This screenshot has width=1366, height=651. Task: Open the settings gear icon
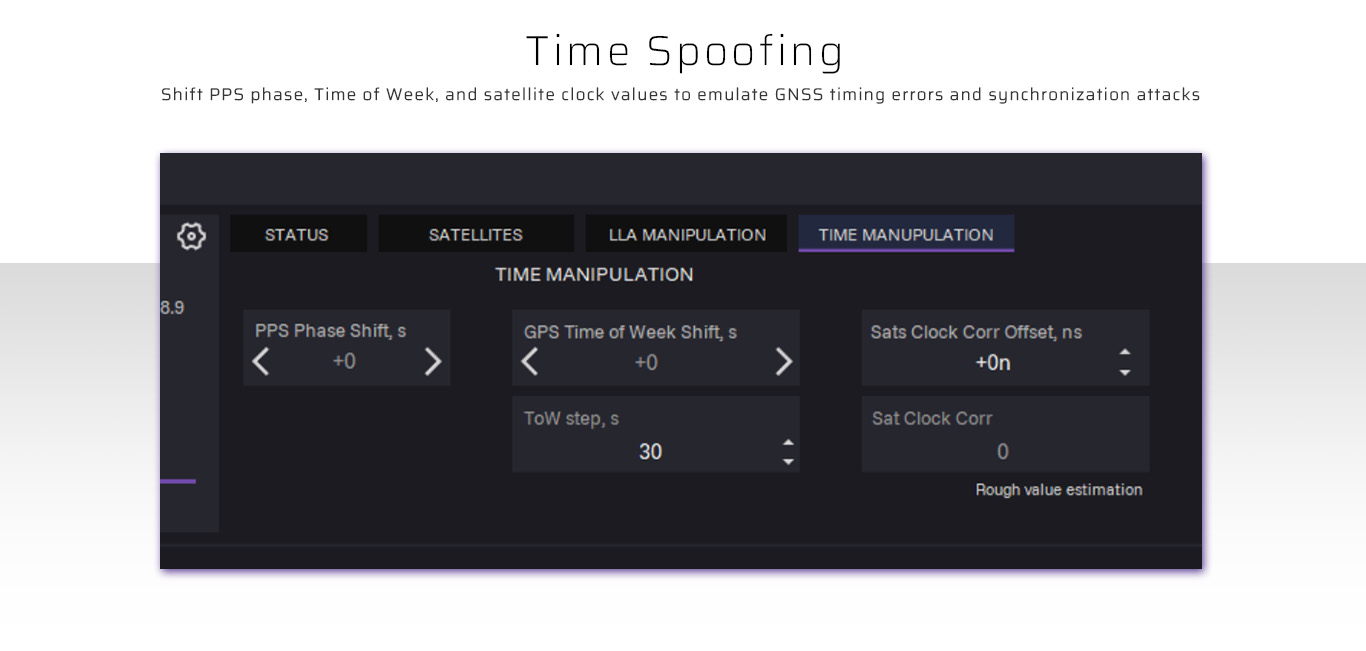(x=191, y=236)
